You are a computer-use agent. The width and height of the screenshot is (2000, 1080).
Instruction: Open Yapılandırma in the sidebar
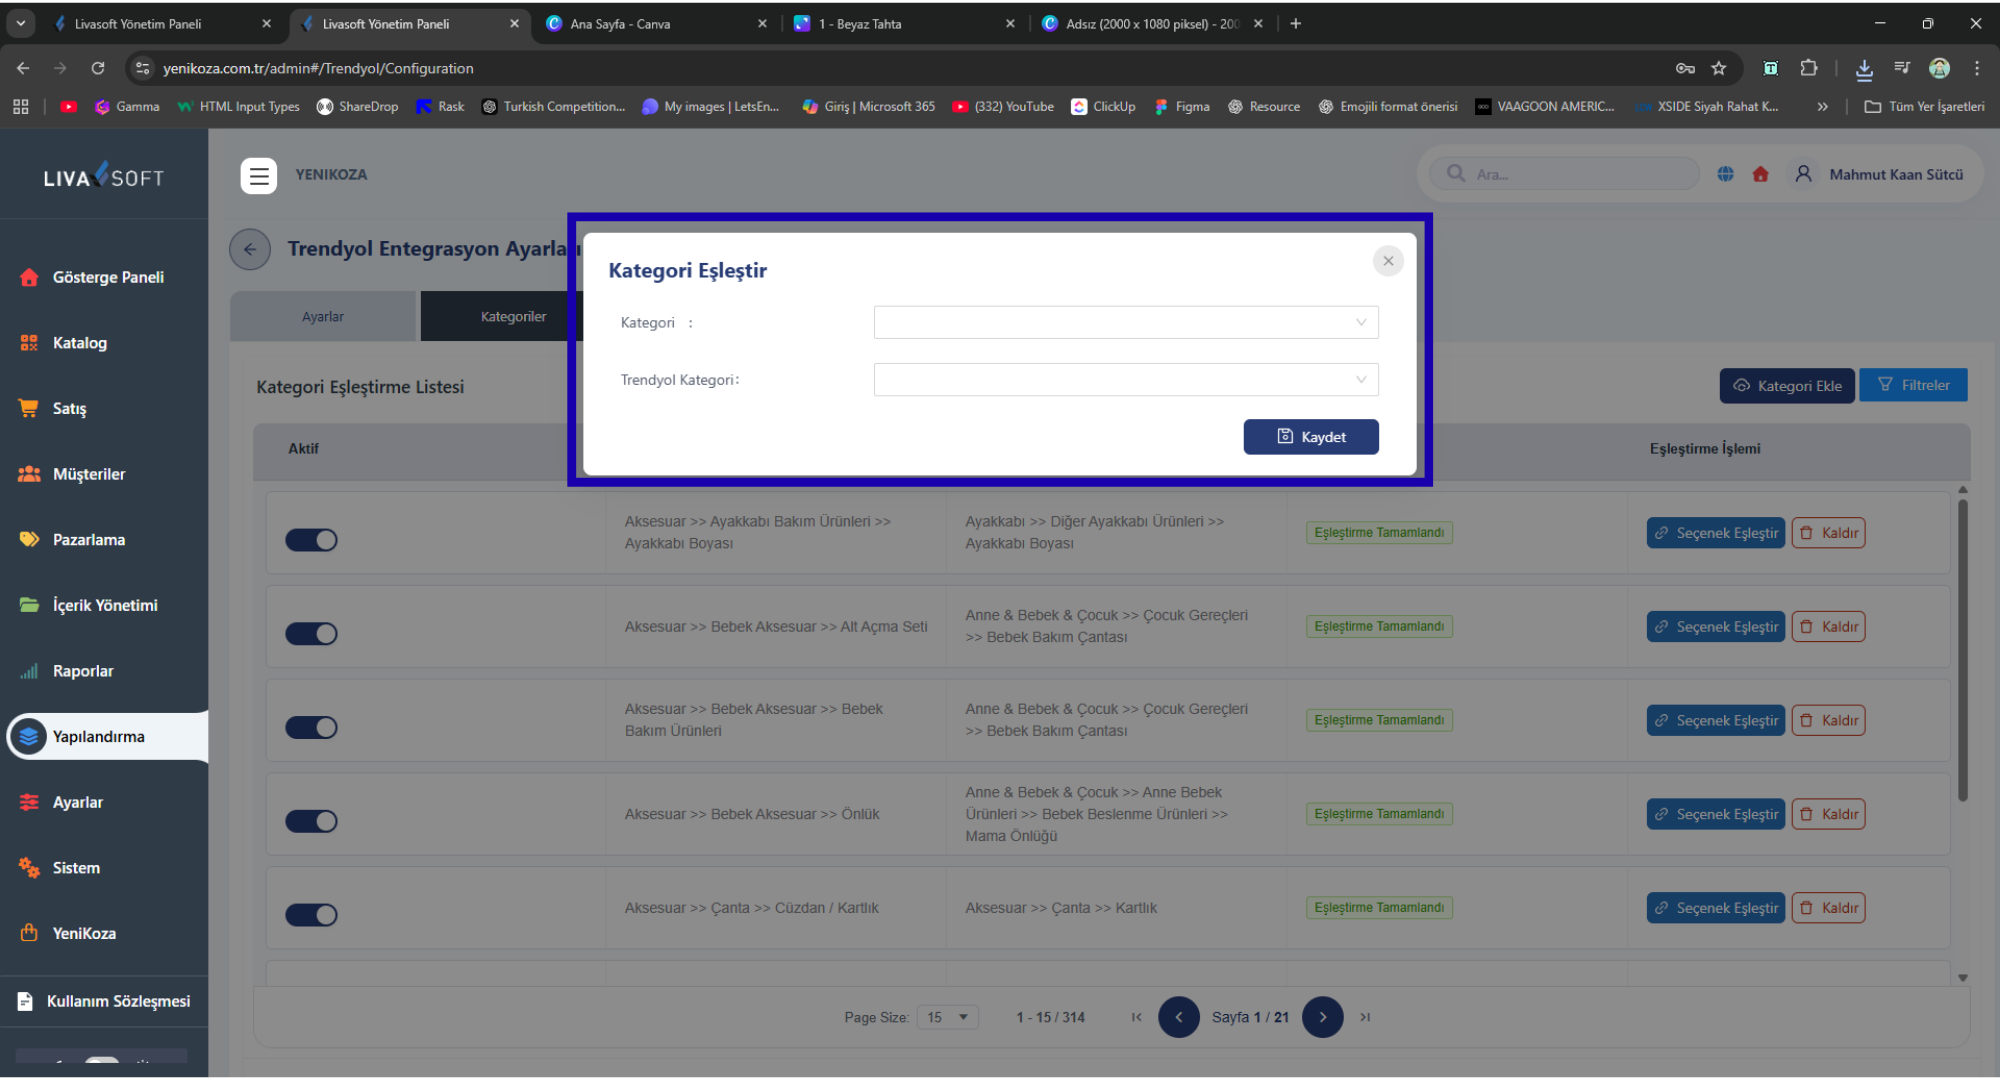pos(98,737)
